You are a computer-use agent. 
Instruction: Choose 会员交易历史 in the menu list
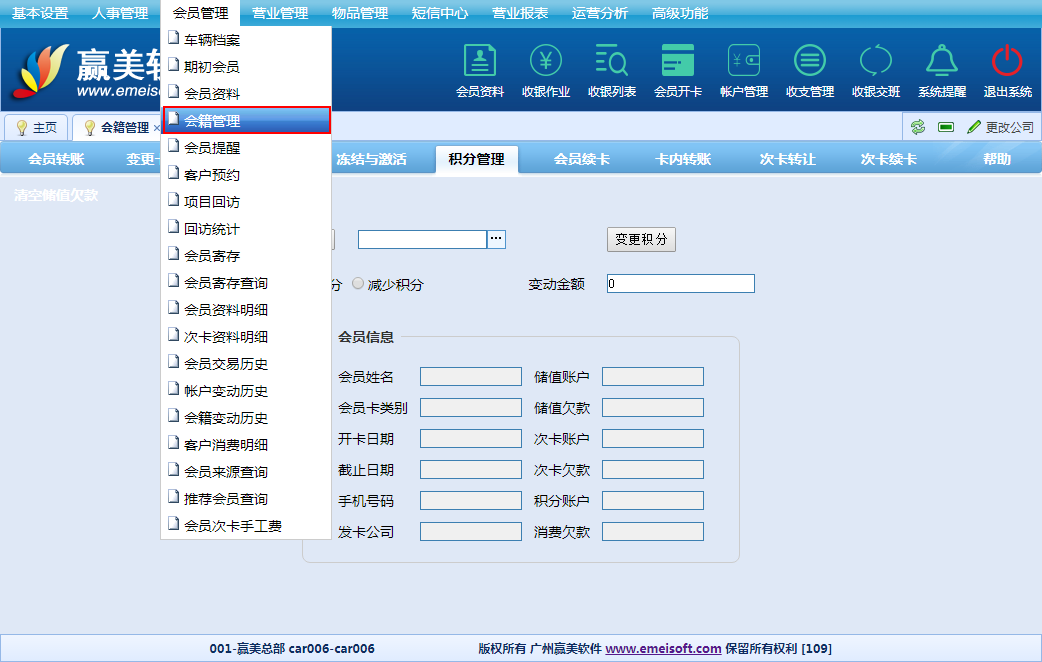(226, 364)
